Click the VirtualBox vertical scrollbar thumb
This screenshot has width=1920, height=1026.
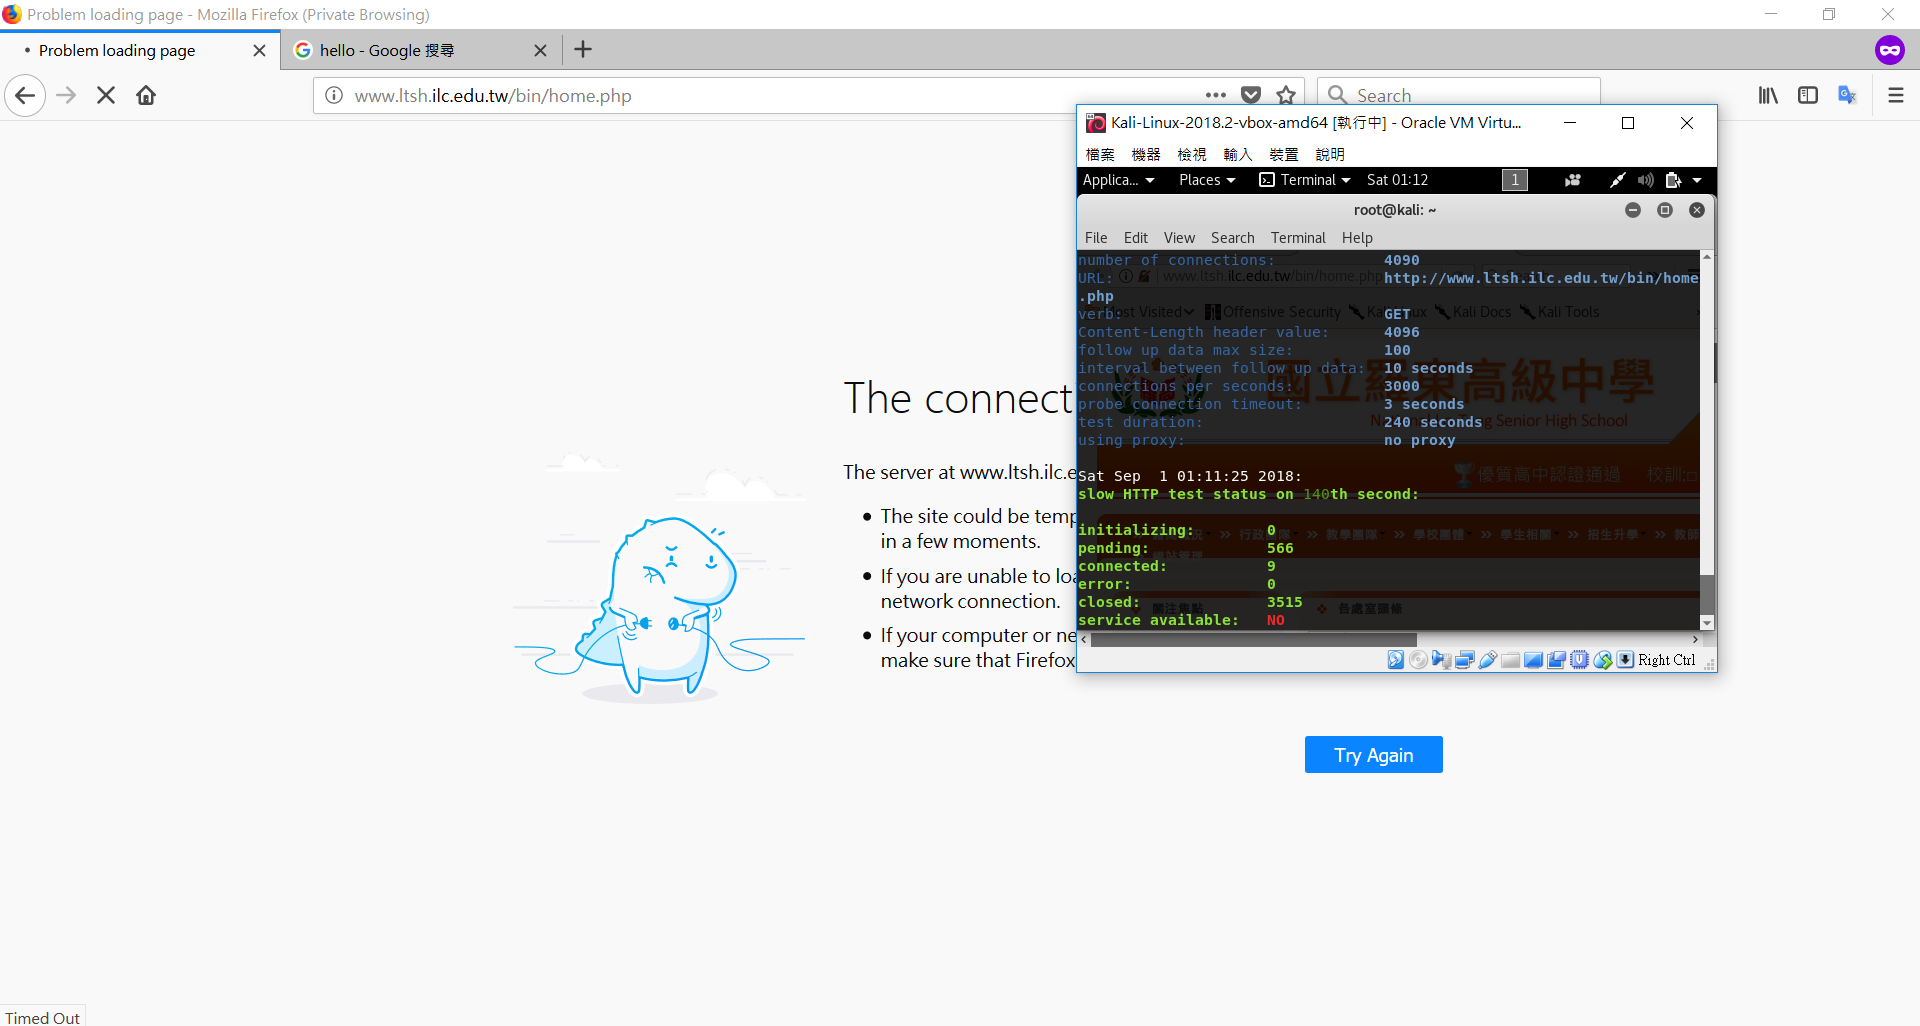tap(1707, 594)
